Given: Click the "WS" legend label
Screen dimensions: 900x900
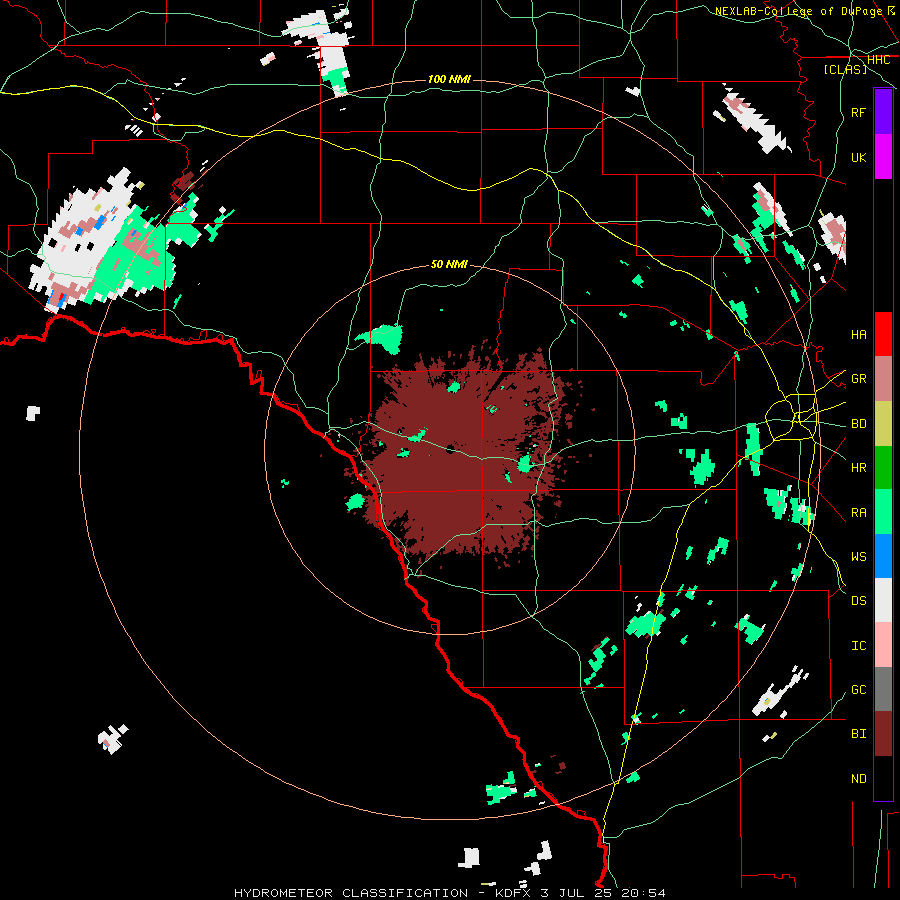Looking at the screenshot, I should click(x=859, y=557).
